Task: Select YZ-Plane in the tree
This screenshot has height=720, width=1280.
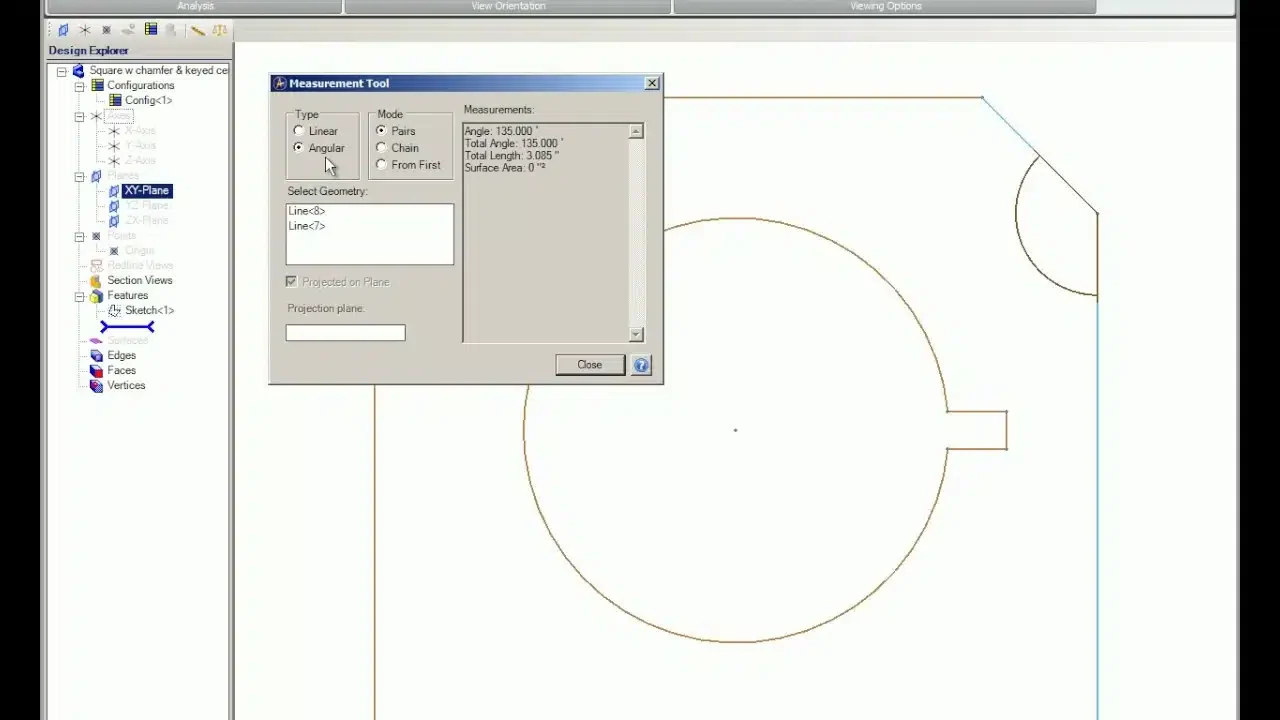Action: pos(146,205)
